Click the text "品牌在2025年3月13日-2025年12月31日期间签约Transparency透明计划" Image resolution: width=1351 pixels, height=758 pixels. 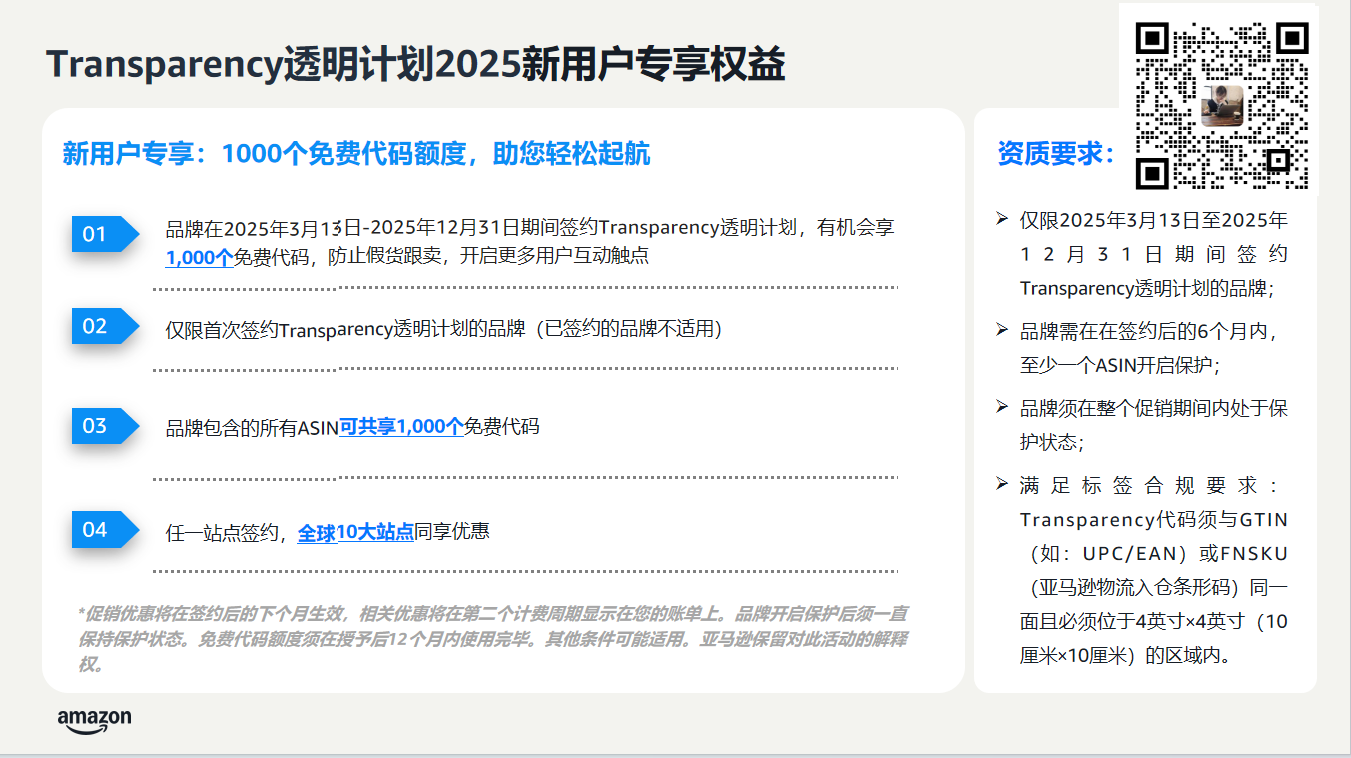tap(482, 228)
